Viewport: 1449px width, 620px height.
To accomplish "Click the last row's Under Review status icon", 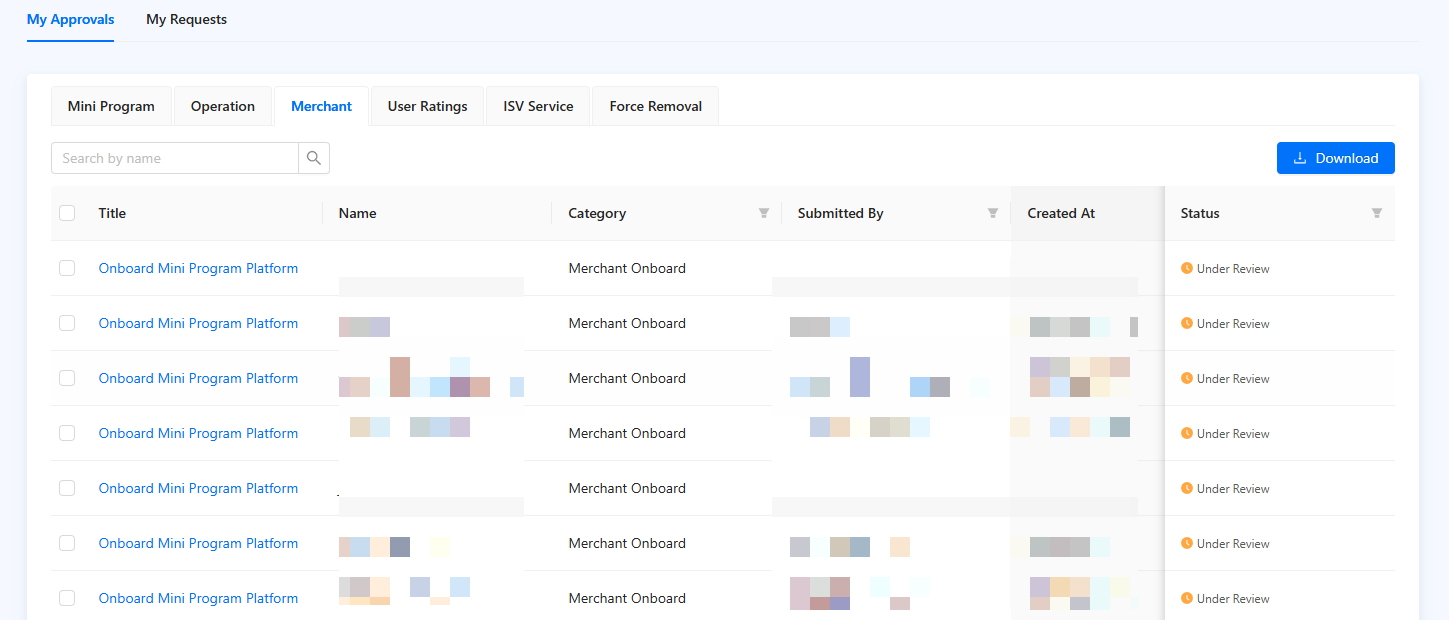I will point(1187,598).
